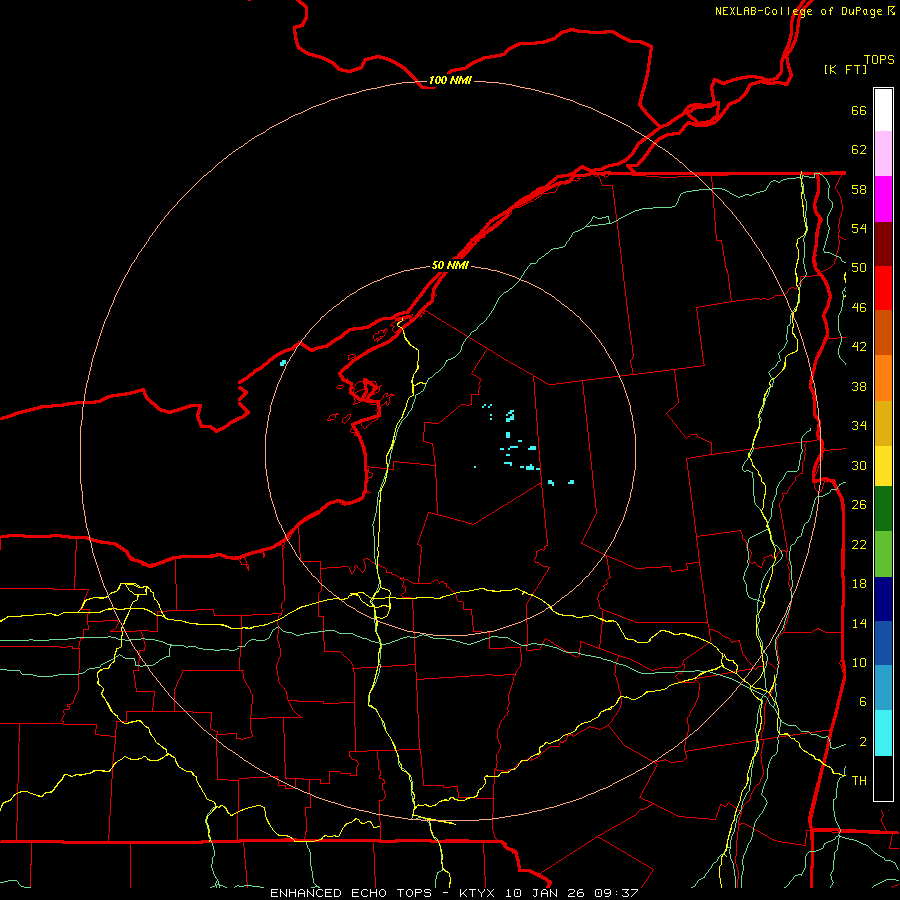Click the 46 scale label
The image size is (900, 900).
(859, 308)
